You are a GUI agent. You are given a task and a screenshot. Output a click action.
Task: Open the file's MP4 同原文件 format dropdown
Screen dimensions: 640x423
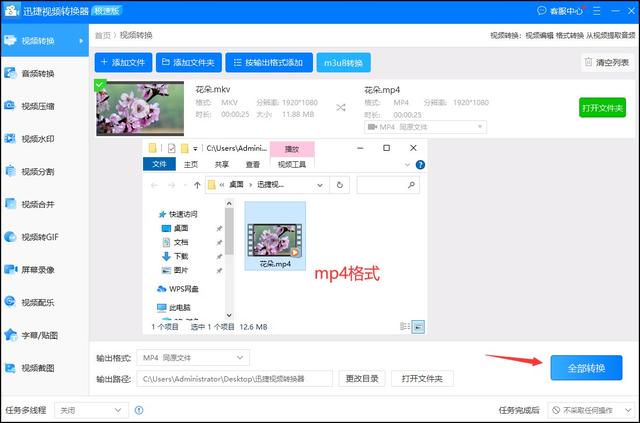(x=425, y=127)
